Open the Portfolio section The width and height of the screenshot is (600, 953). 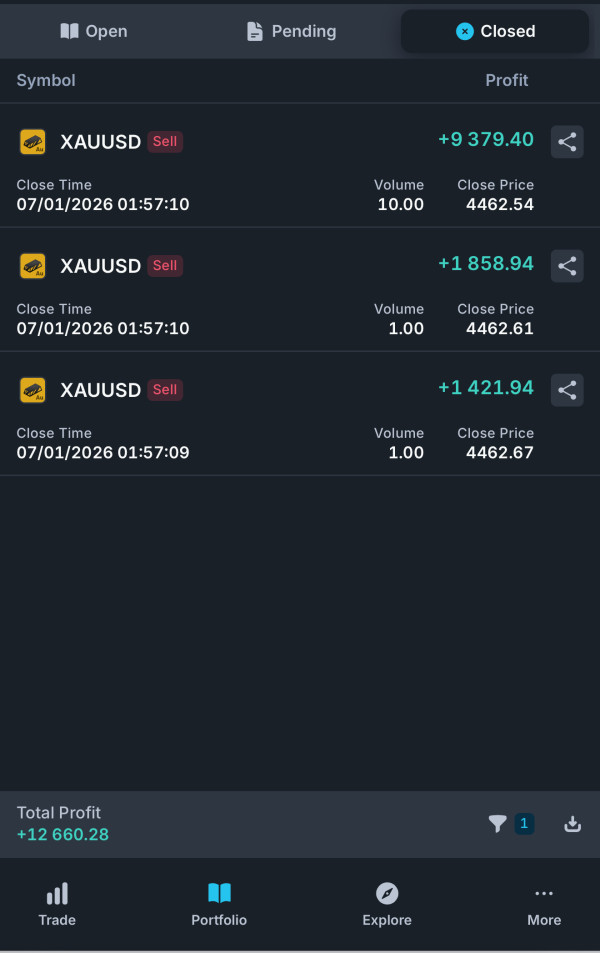(x=219, y=904)
